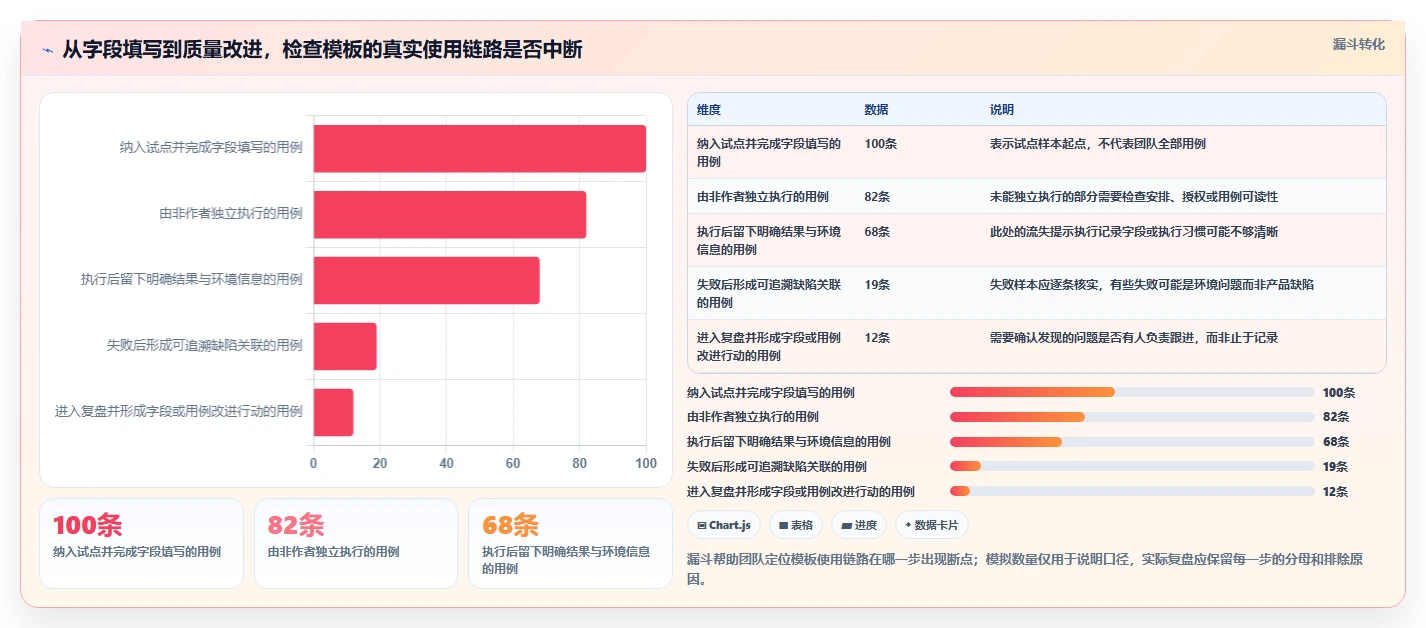Click the 19条 value in the table
The width and height of the screenshot is (1426, 628).
tap(877, 285)
